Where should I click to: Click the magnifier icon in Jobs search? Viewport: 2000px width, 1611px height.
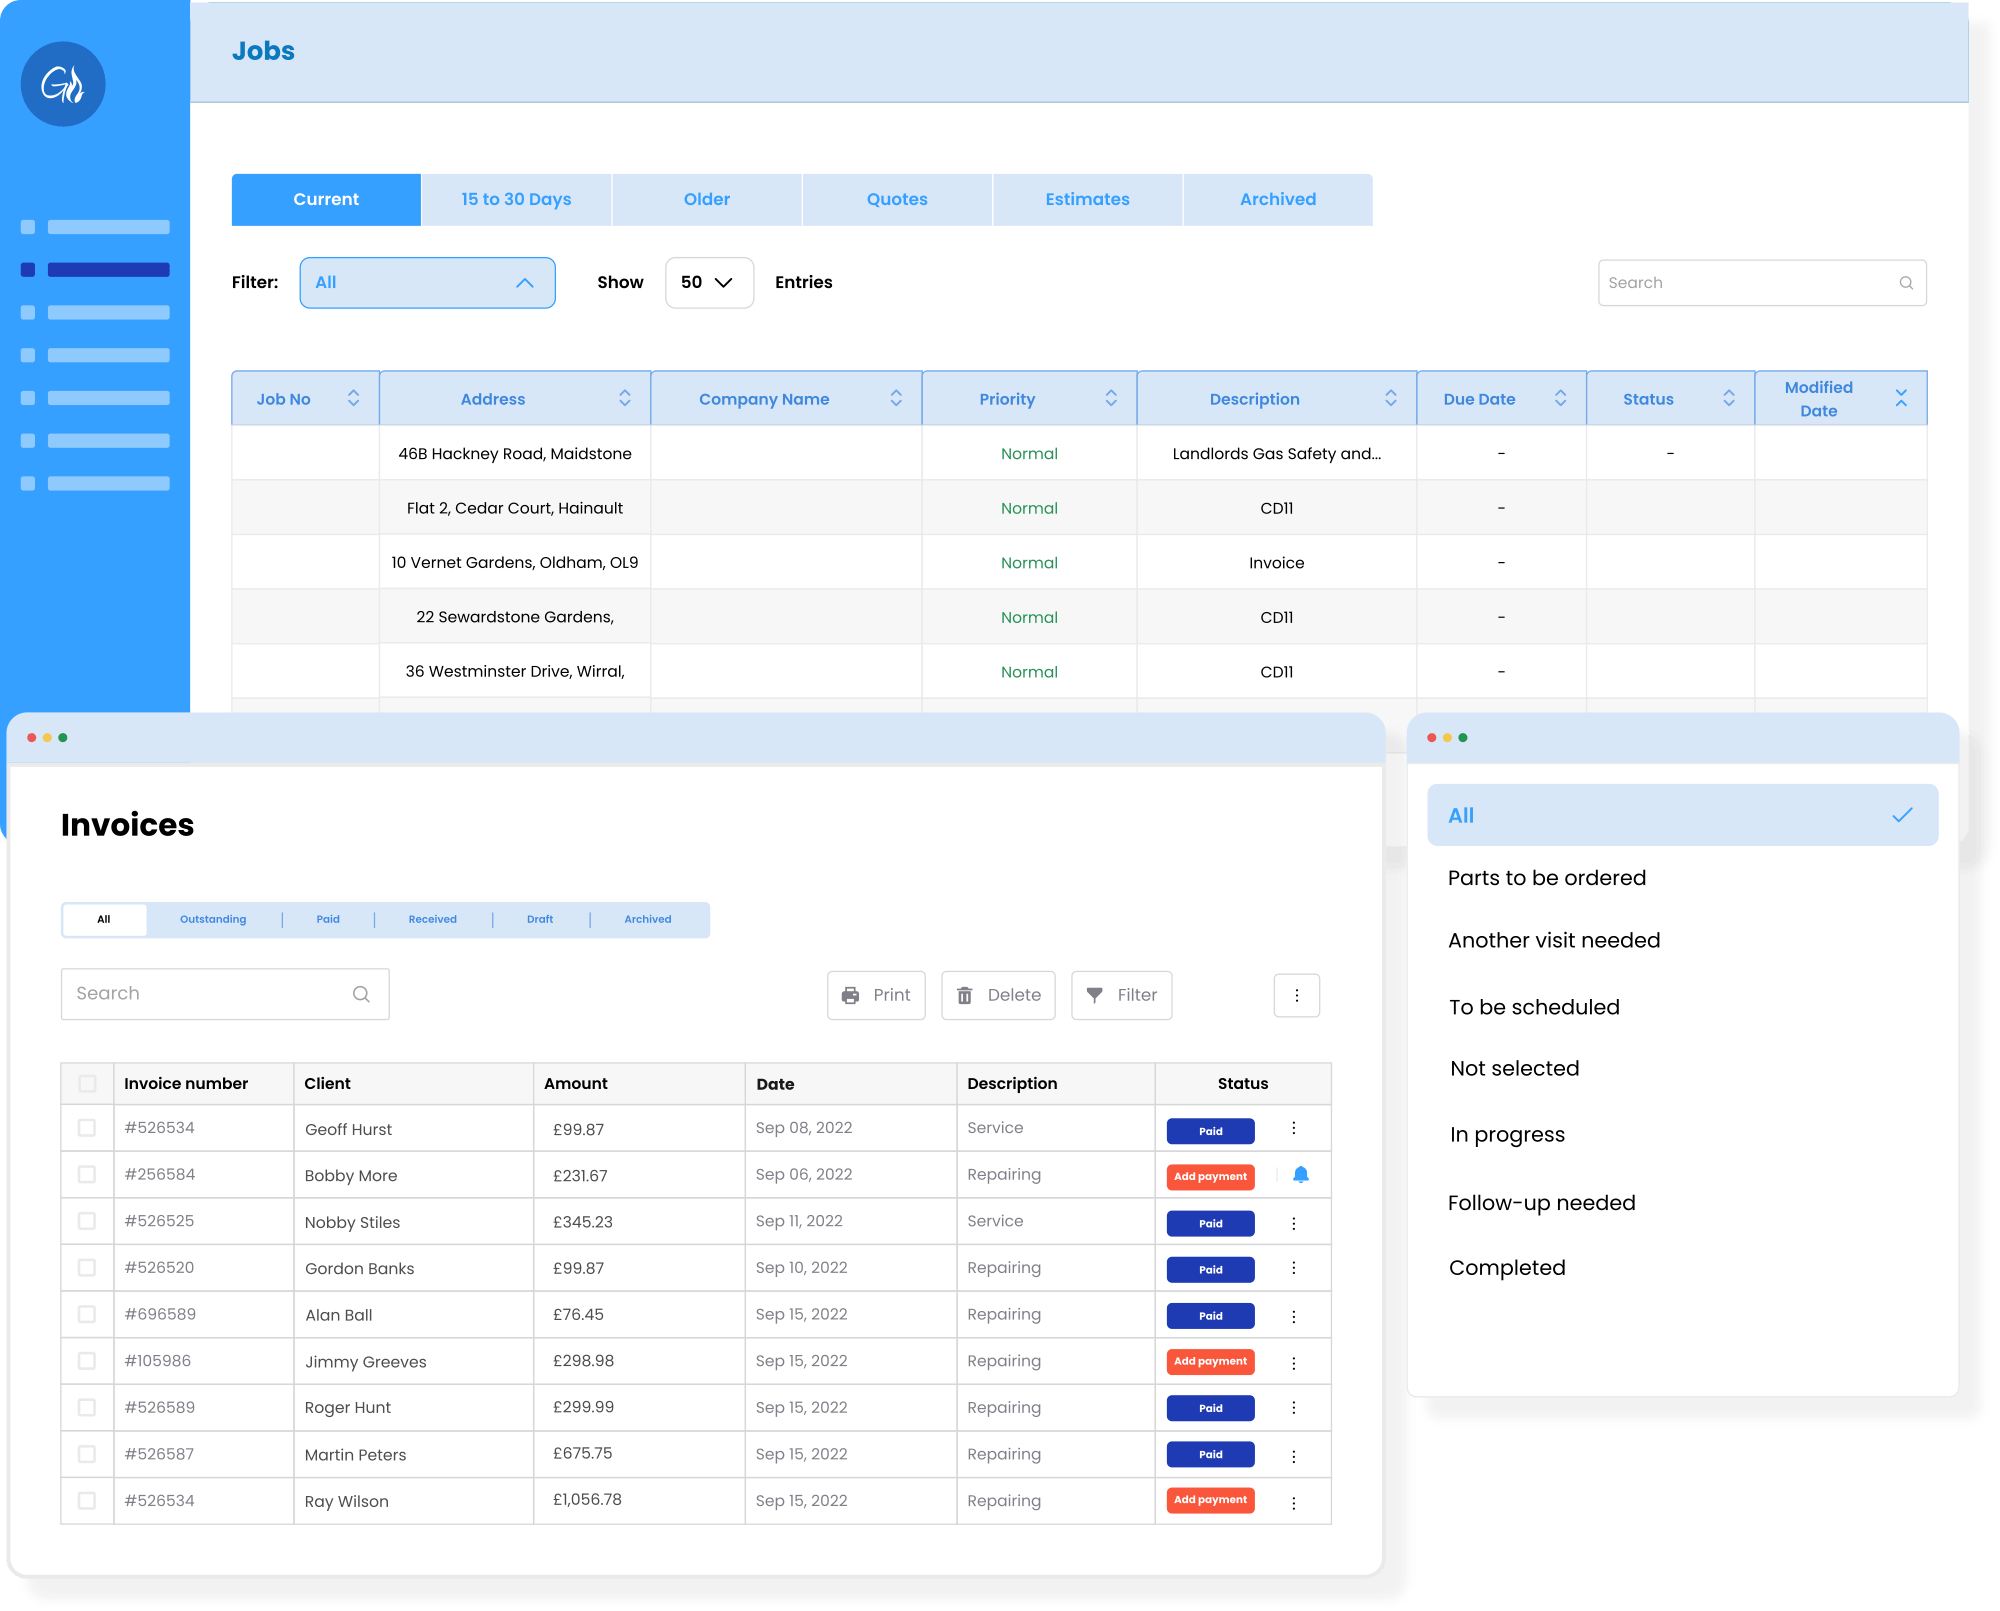pos(1906,283)
